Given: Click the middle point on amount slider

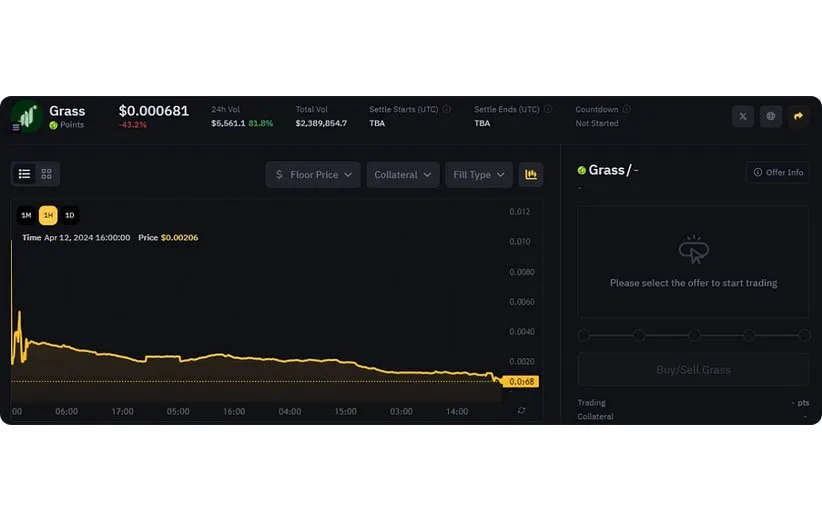Looking at the screenshot, I should pyautogui.click(x=694, y=336).
